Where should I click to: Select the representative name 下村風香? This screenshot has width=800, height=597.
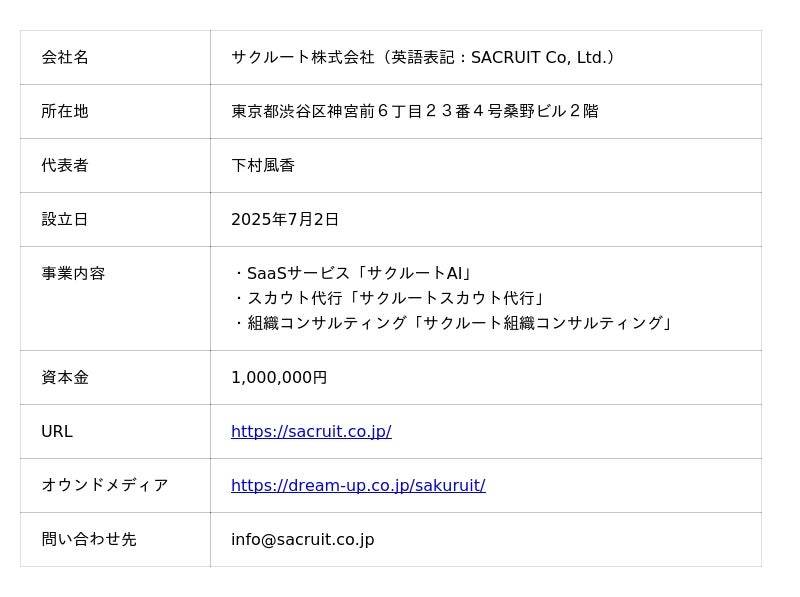click(x=263, y=165)
